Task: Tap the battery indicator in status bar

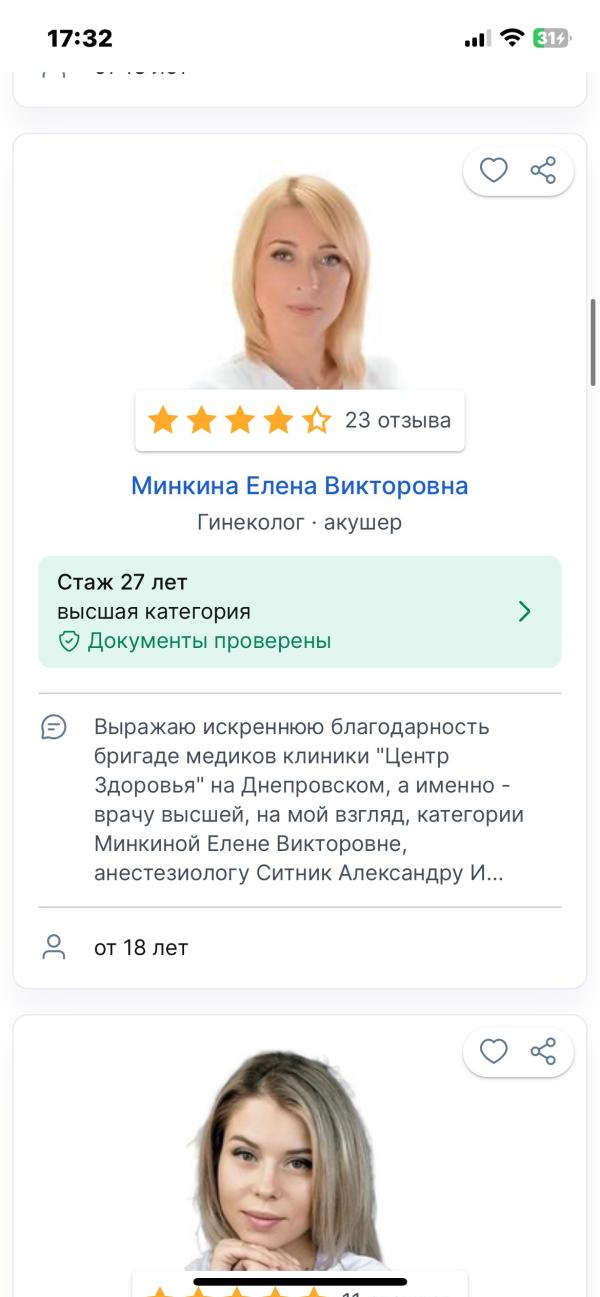Action: point(551,39)
